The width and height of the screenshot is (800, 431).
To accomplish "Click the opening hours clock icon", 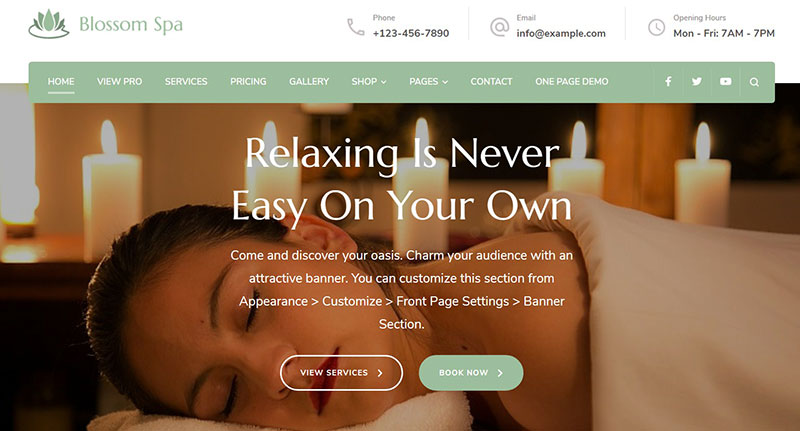I will [x=656, y=27].
